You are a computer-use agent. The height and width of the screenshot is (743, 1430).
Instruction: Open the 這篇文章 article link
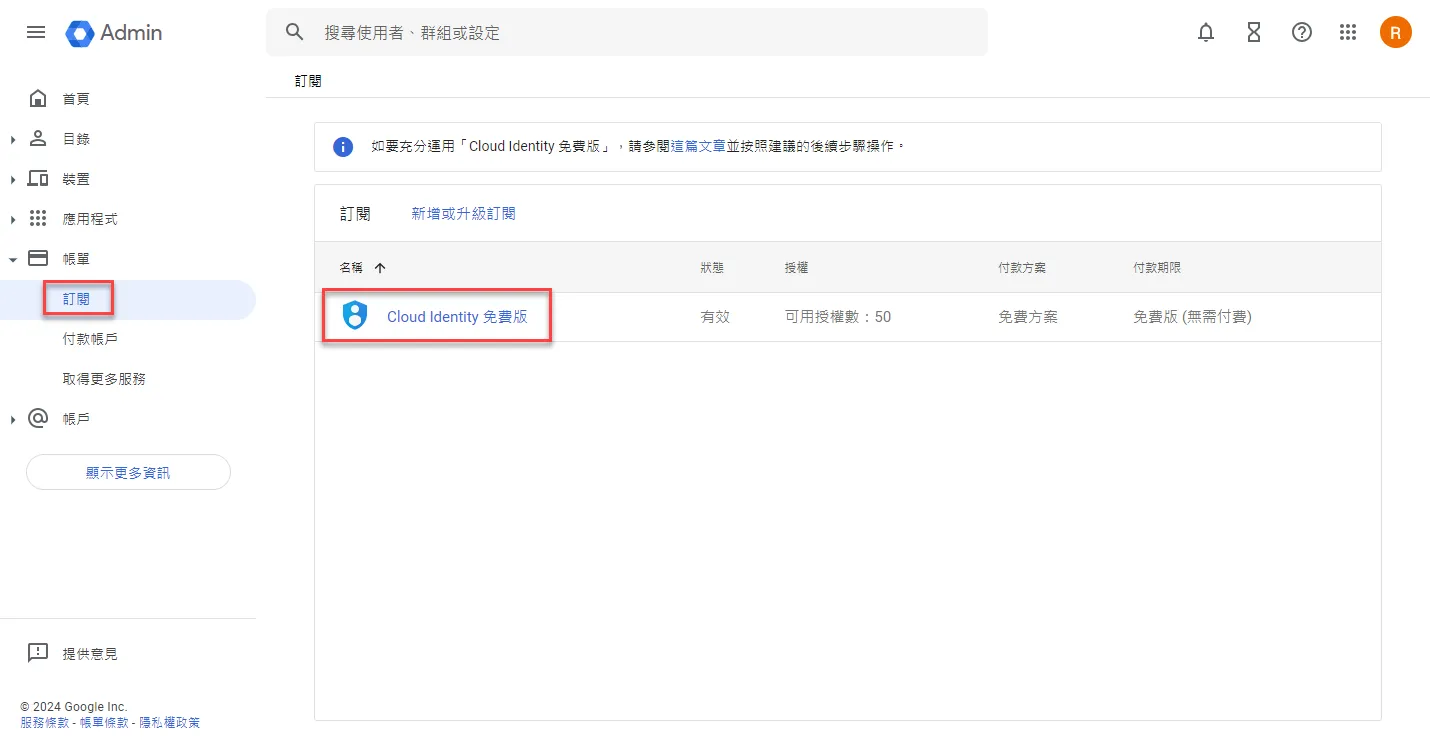click(698, 146)
